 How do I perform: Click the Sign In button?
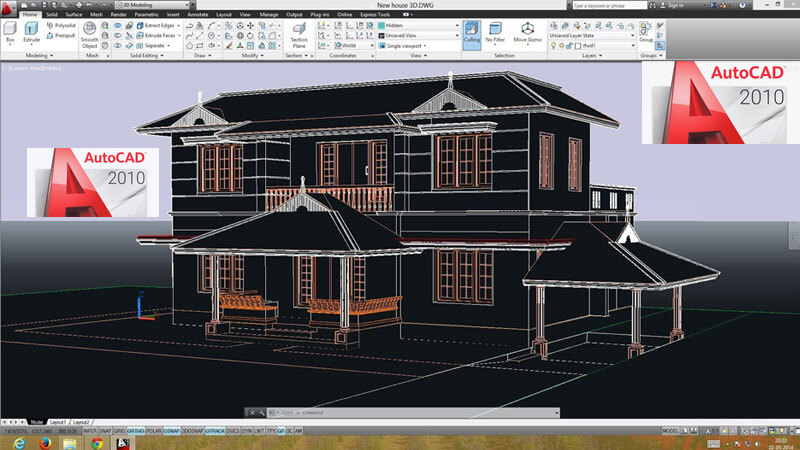click(x=672, y=5)
